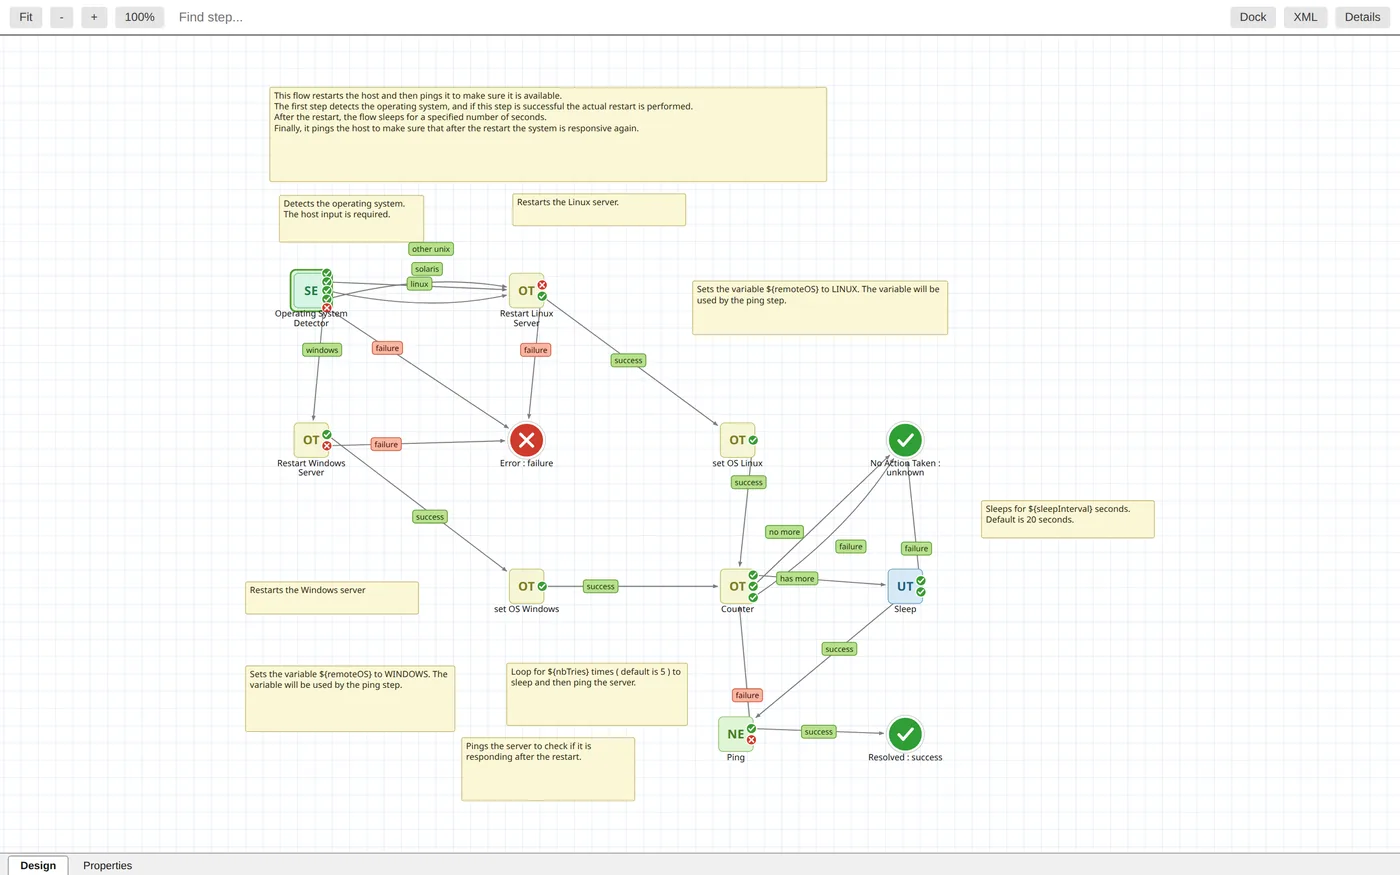Reset zoom with the 100% button
The height and width of the screenshot is (875, 1400).
(x=140, y=17)
